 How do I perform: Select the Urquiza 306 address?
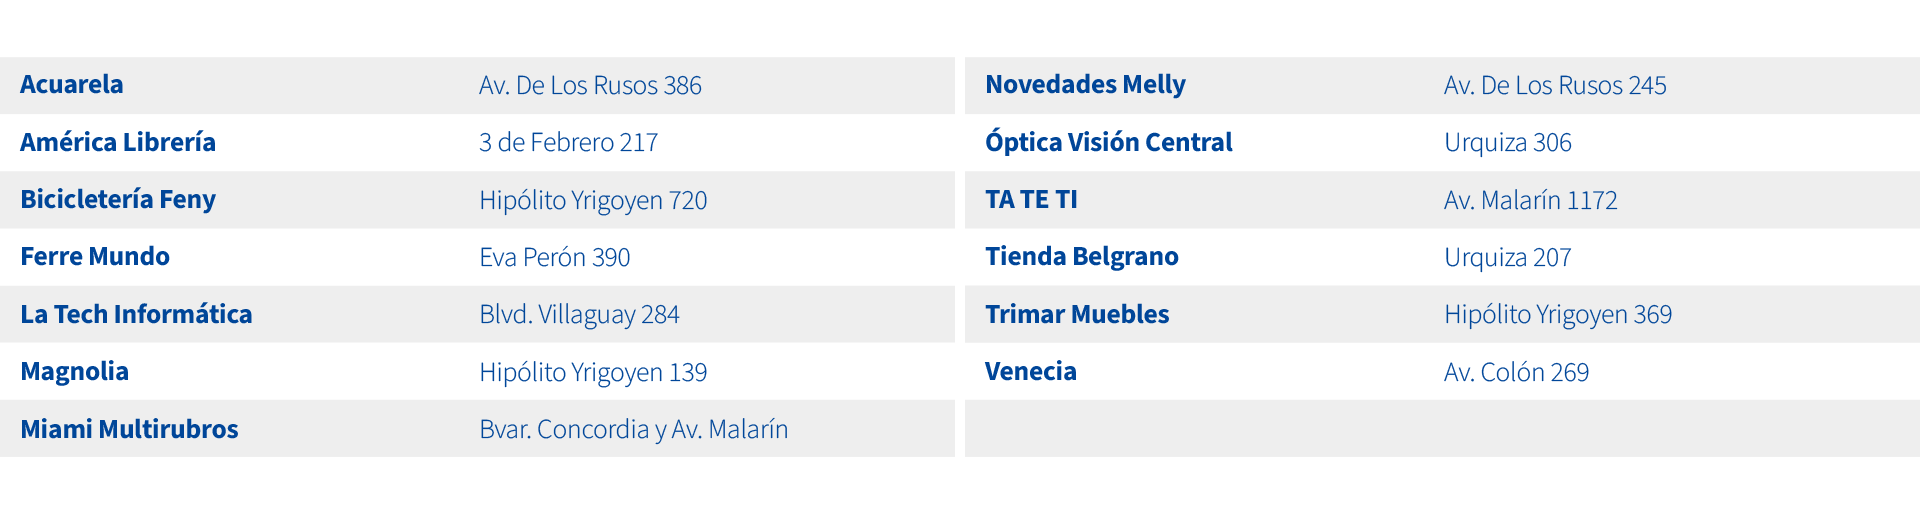(1507, 142)
